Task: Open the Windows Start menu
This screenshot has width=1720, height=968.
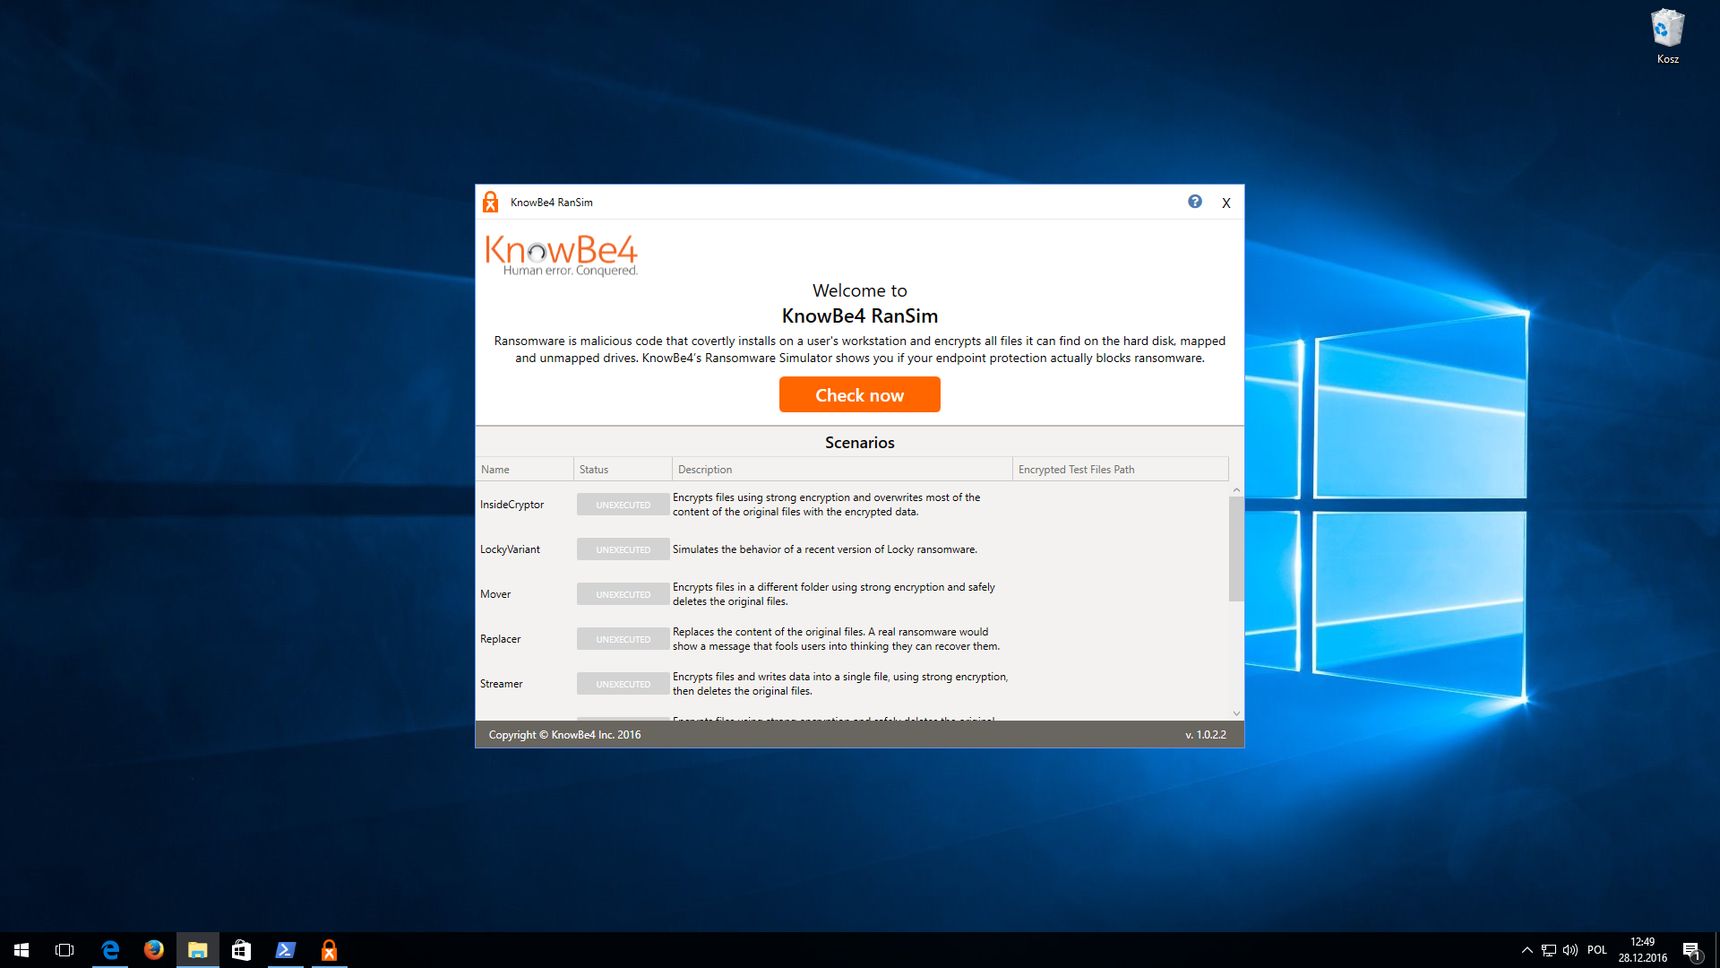Action: (x=21, y=950)
